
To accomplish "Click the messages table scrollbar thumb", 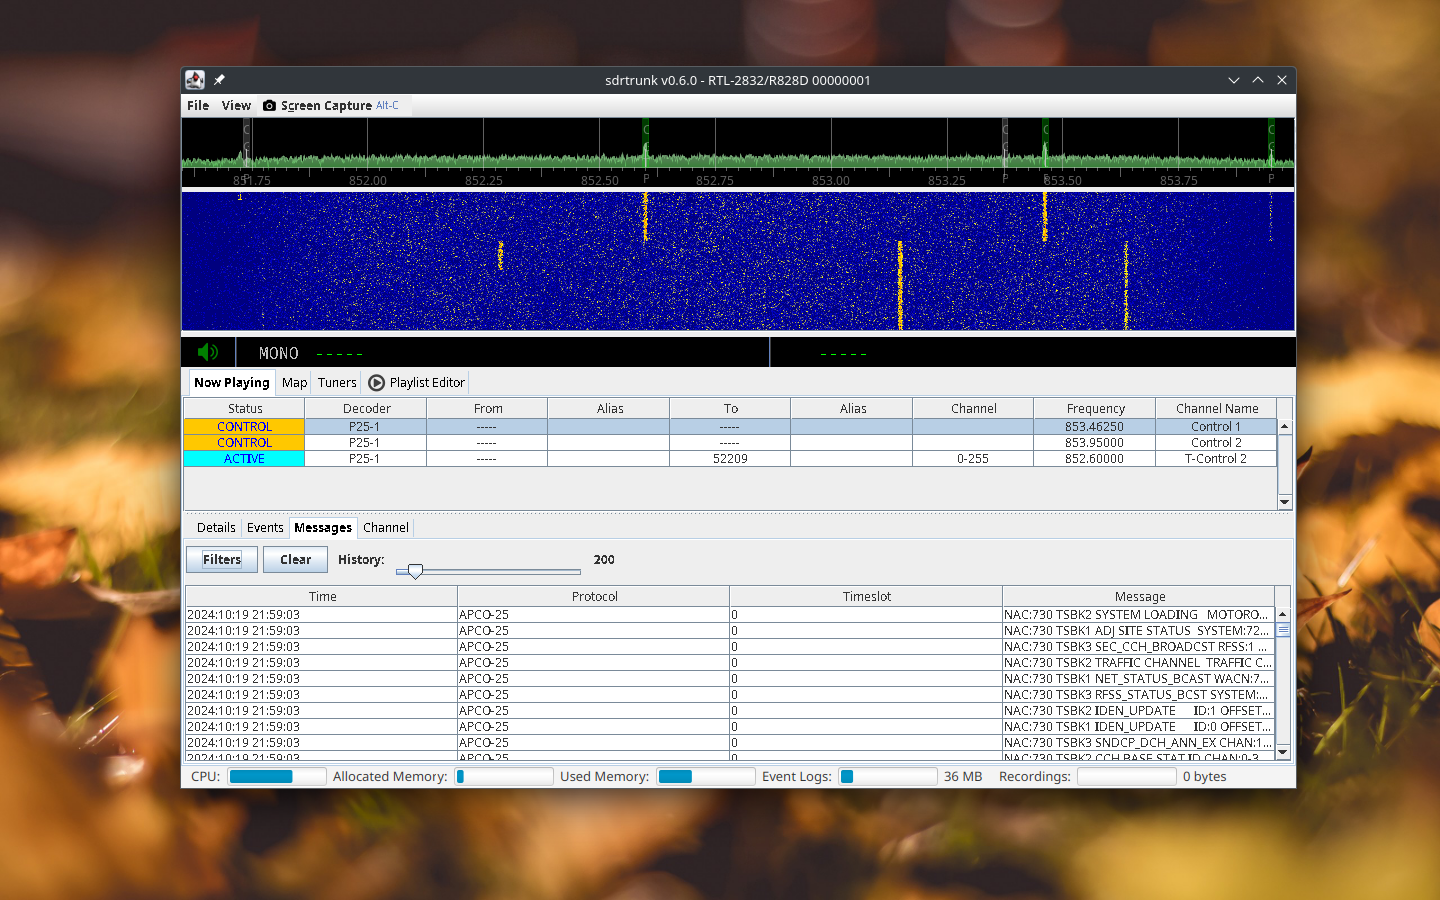I will point(1282,630).
